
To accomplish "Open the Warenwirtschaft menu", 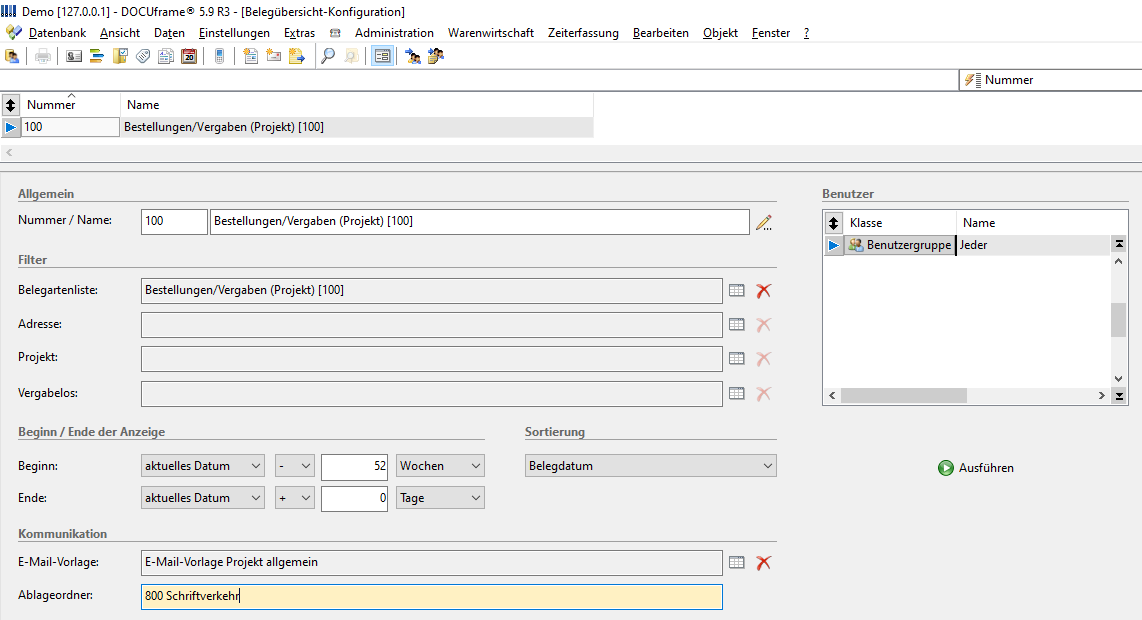I will 491,33.
